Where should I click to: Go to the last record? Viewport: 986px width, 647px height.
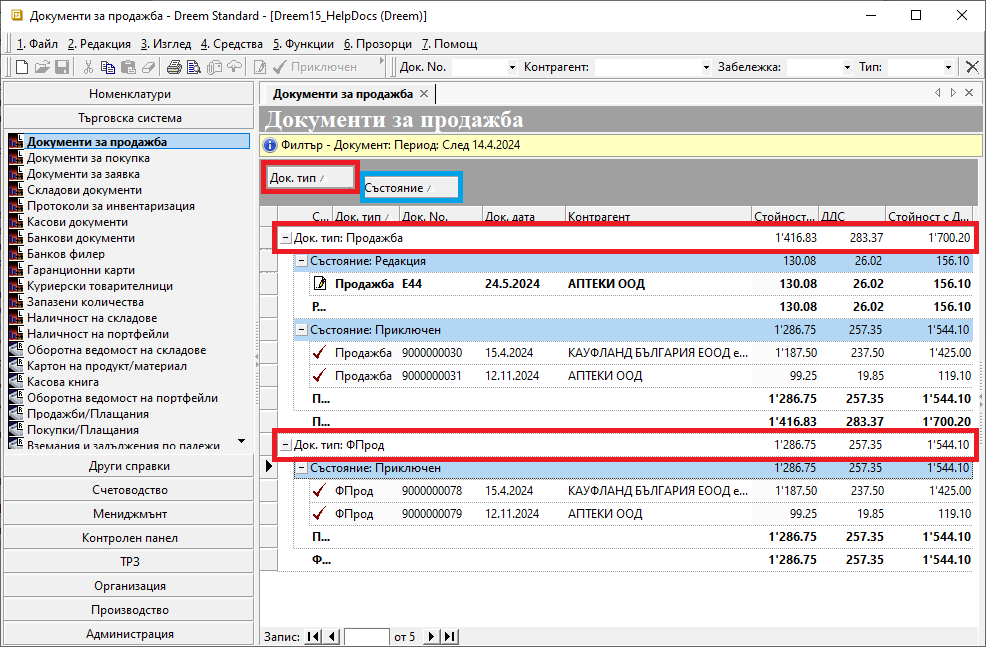coord(449,637)
